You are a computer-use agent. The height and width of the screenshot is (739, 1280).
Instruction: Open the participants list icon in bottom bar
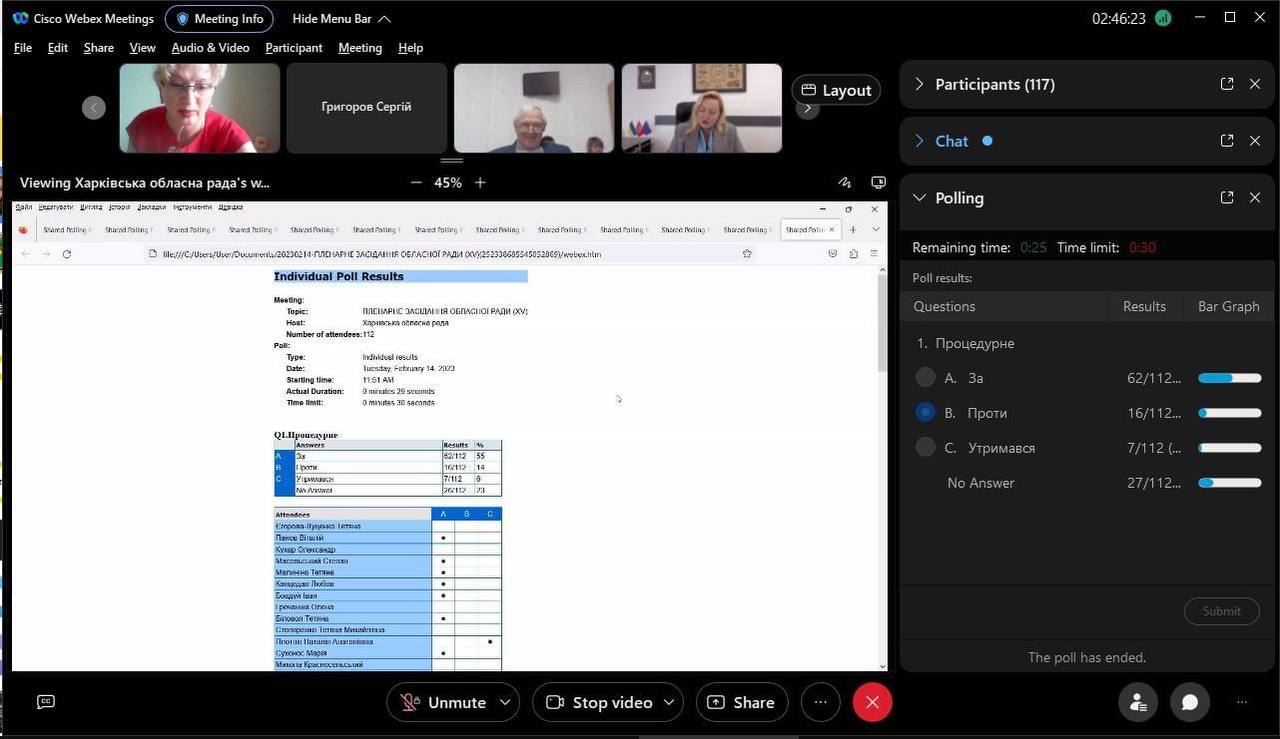tap(1138, 702)
